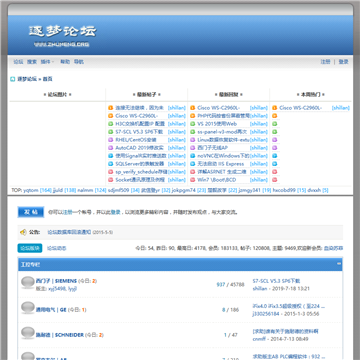
Task: Open the Win7 \Boot\BCD reply link
Action: coord(217,180)
